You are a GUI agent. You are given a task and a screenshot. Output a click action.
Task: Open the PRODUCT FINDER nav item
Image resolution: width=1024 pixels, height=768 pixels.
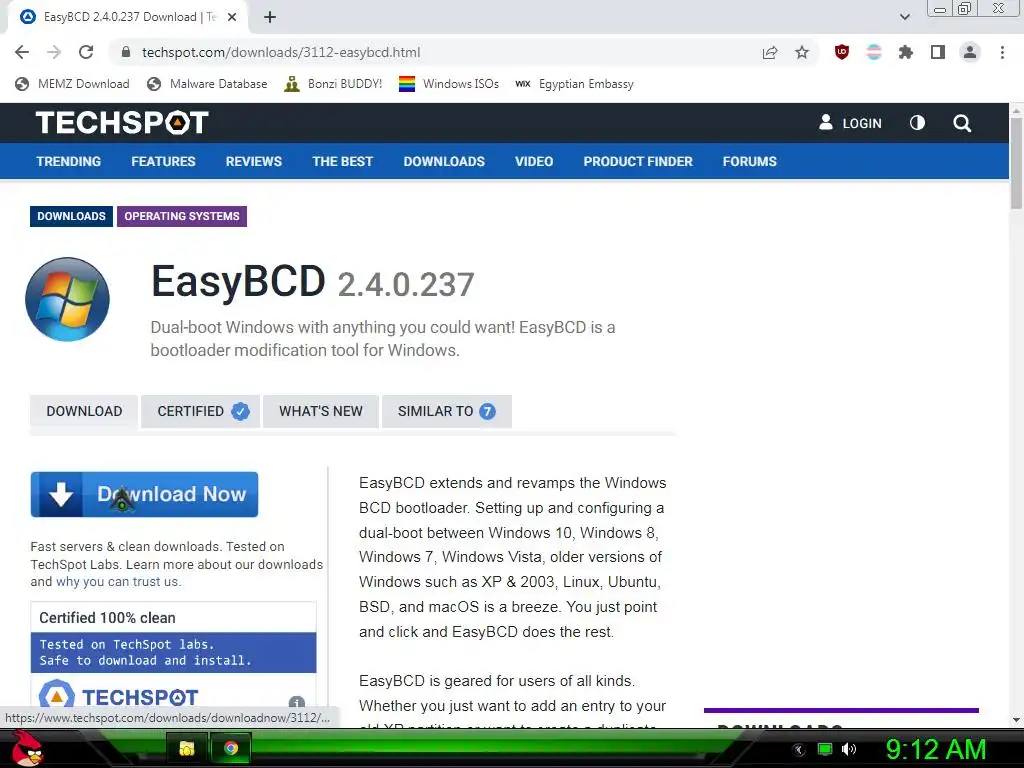638,161
